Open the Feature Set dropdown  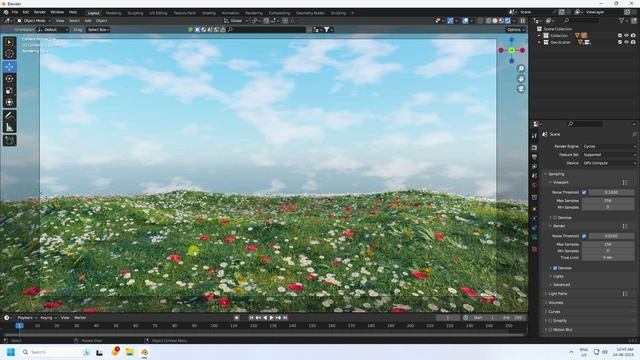pos(609,155)
